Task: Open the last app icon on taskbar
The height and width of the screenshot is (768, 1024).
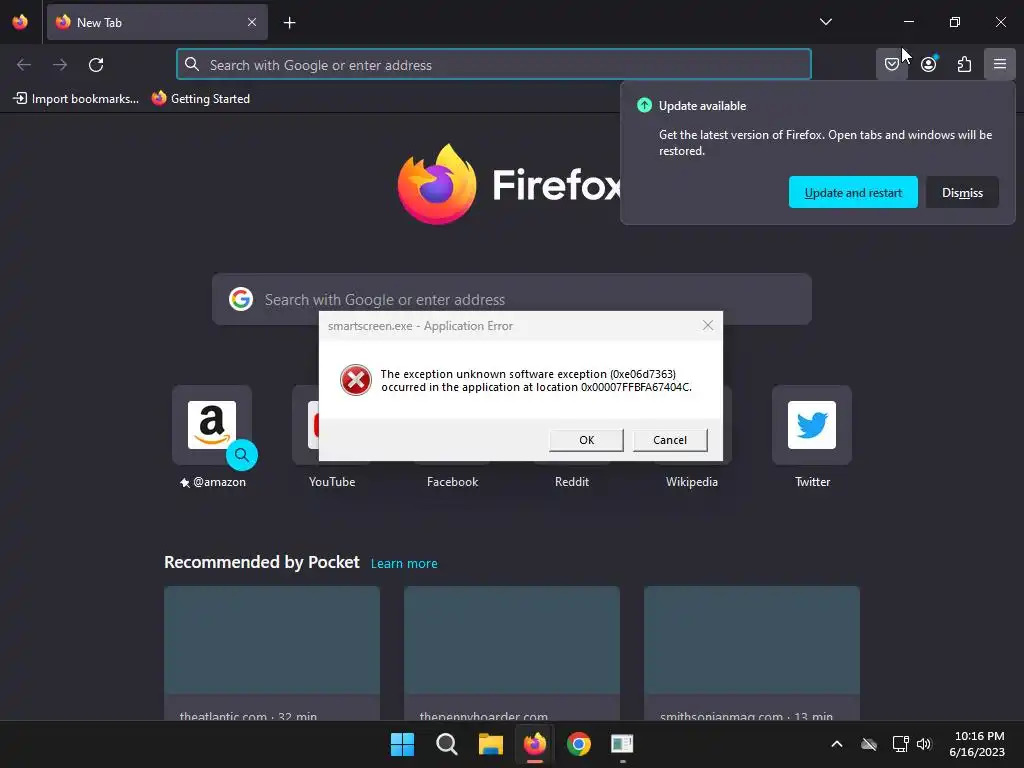Action: (622, 744)
